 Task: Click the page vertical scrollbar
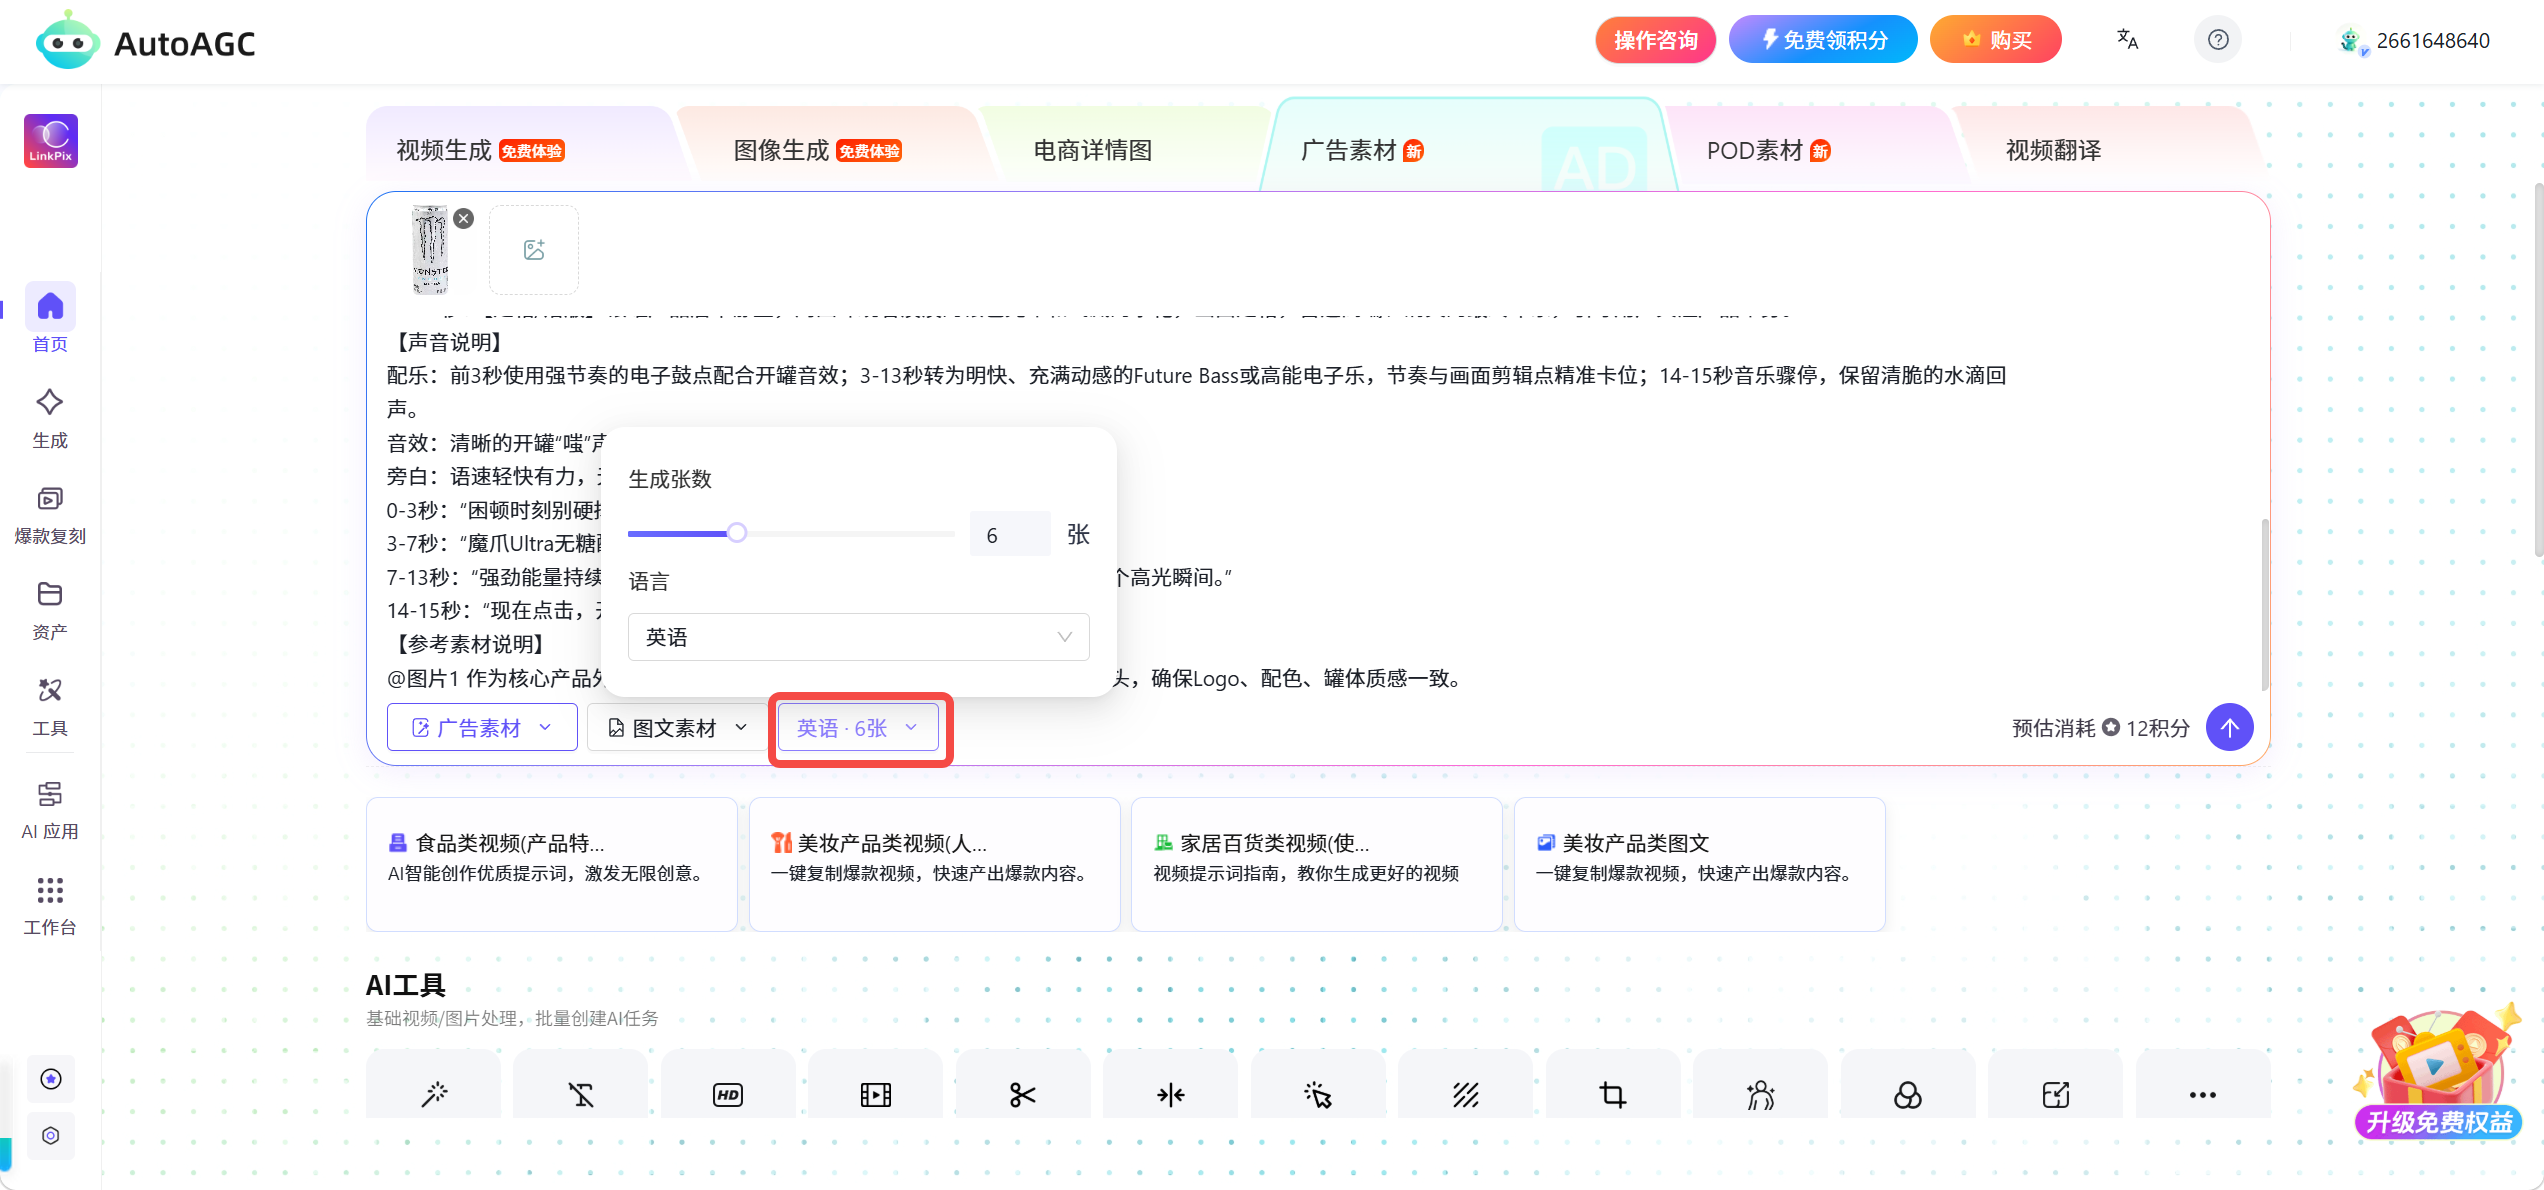point(2538,370)
